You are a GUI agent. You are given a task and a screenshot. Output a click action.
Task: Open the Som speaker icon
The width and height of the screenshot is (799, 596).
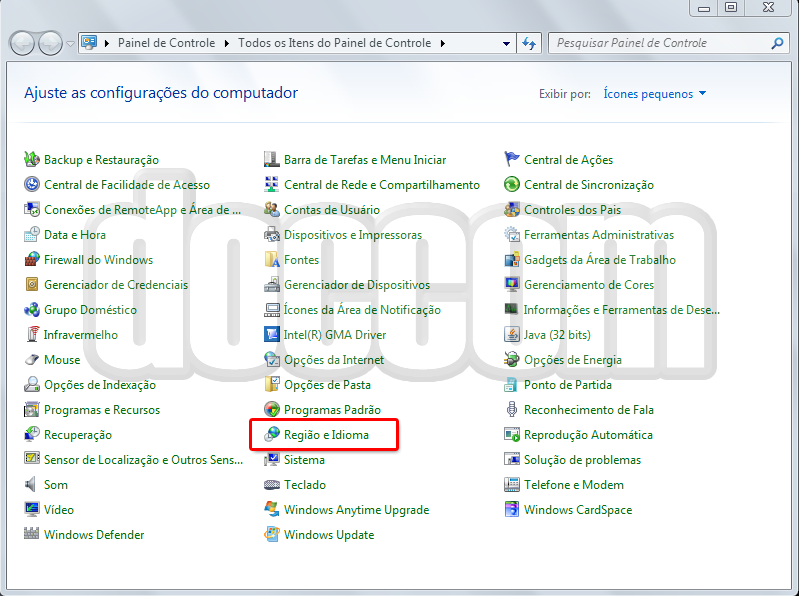pyautogui.click(x=32, y=484)
